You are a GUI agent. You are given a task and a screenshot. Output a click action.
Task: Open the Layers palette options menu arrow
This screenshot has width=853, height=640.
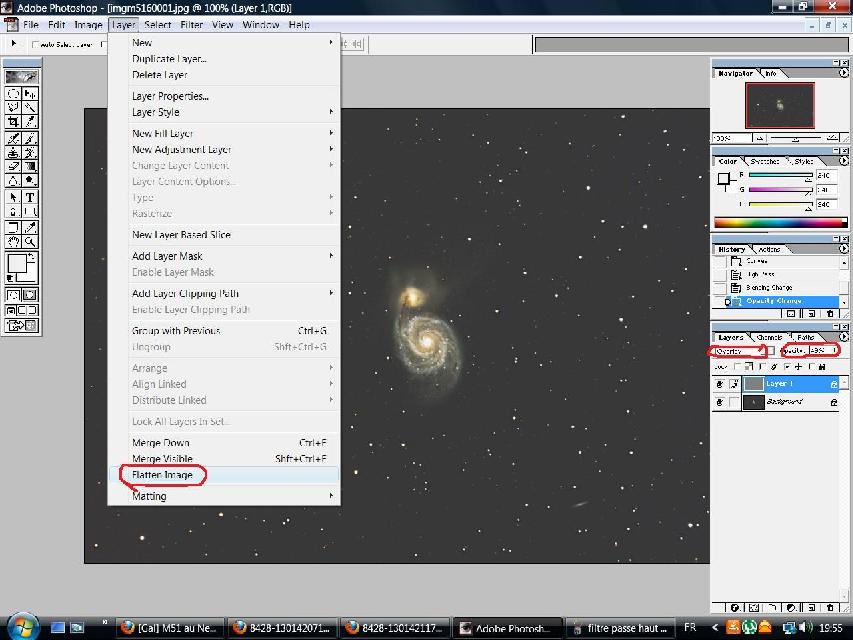pyautogui.click(x=843, y=337)
